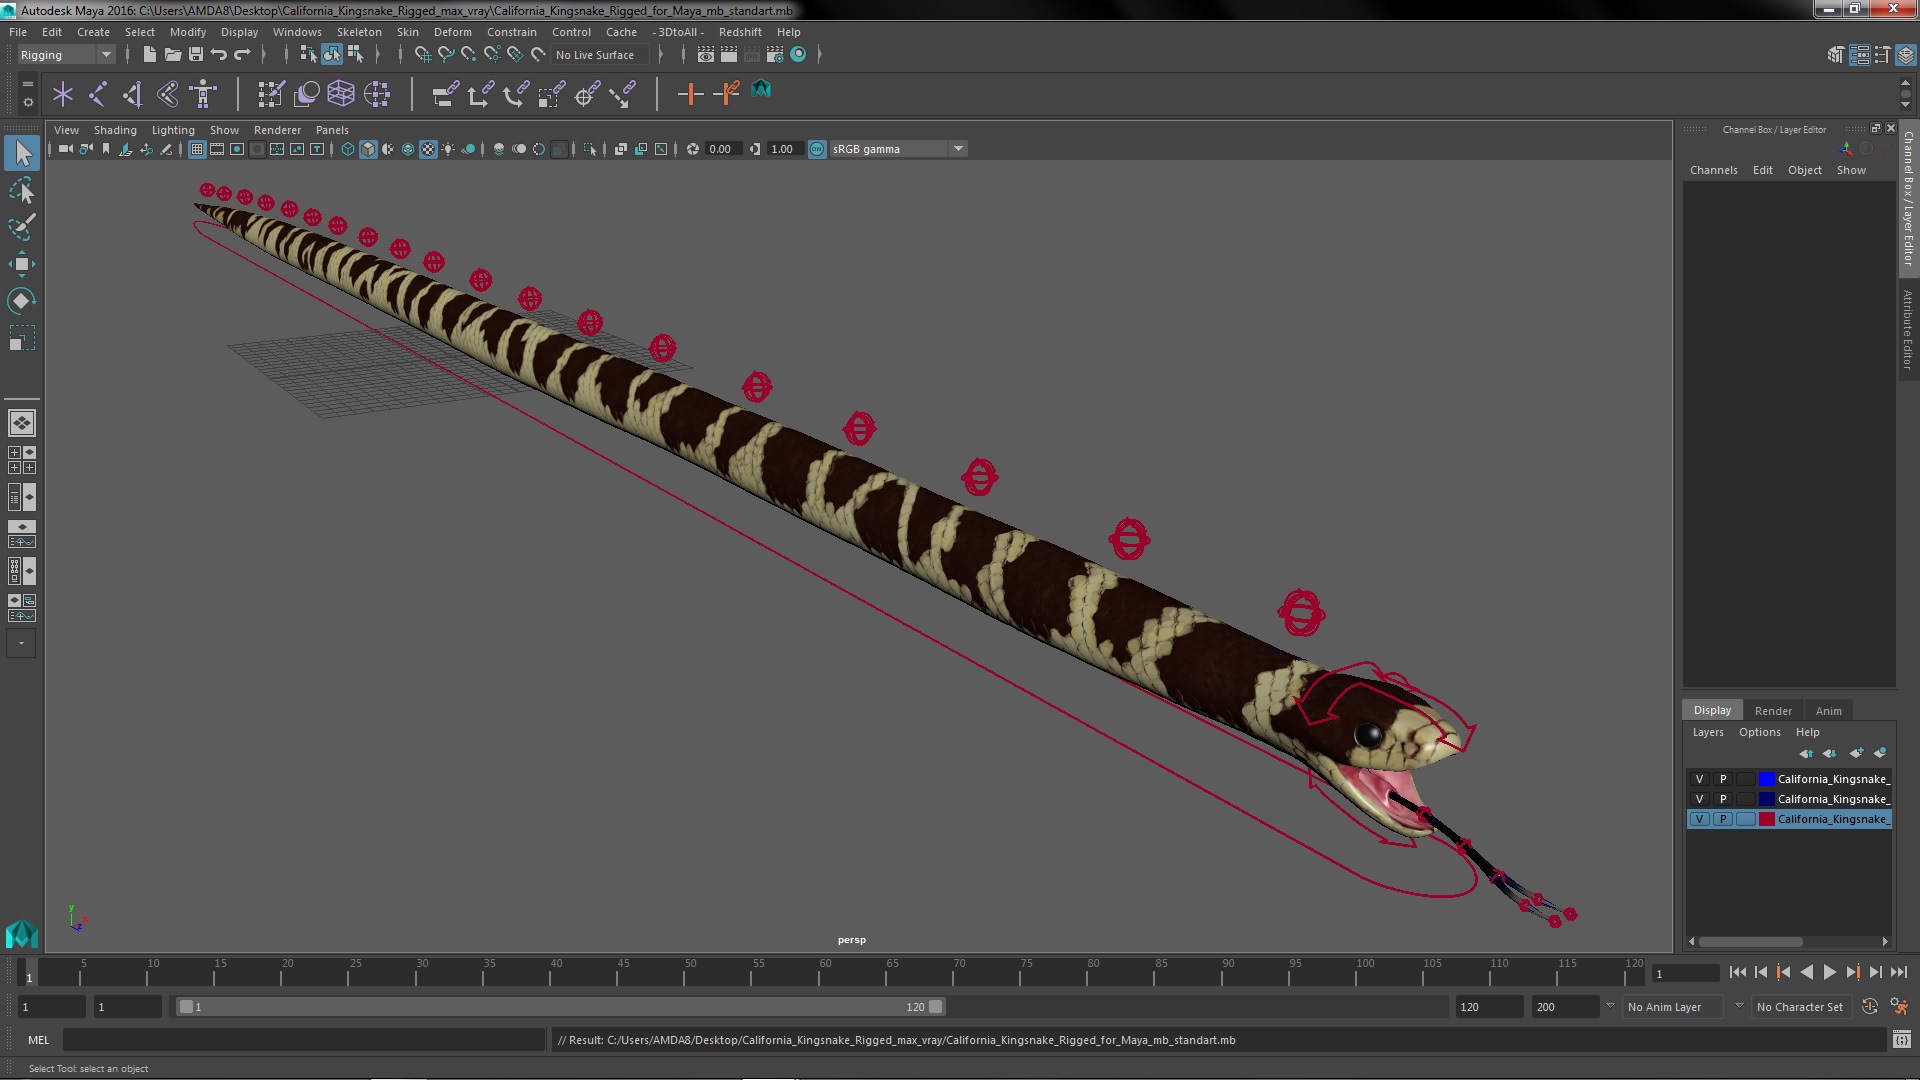Toggle the viewport color management ON button
Viewport: 1920px width, 1080px height.
coord(817,149)
